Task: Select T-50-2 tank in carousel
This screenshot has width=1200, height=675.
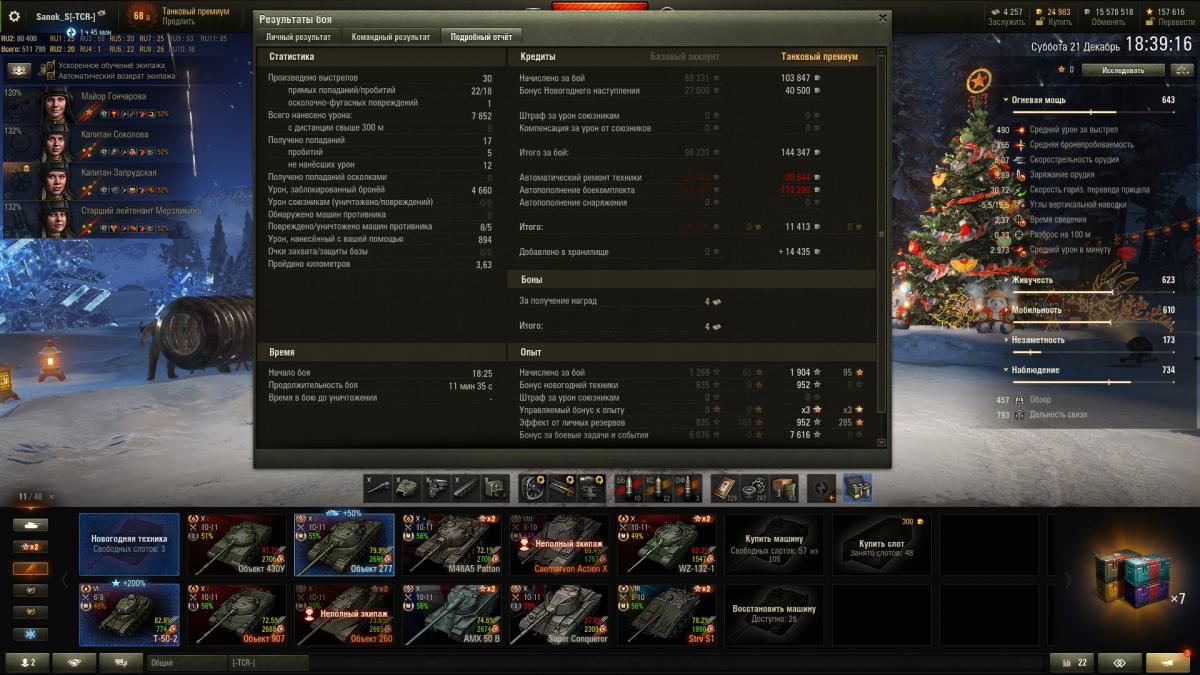Action: [130, 613]
